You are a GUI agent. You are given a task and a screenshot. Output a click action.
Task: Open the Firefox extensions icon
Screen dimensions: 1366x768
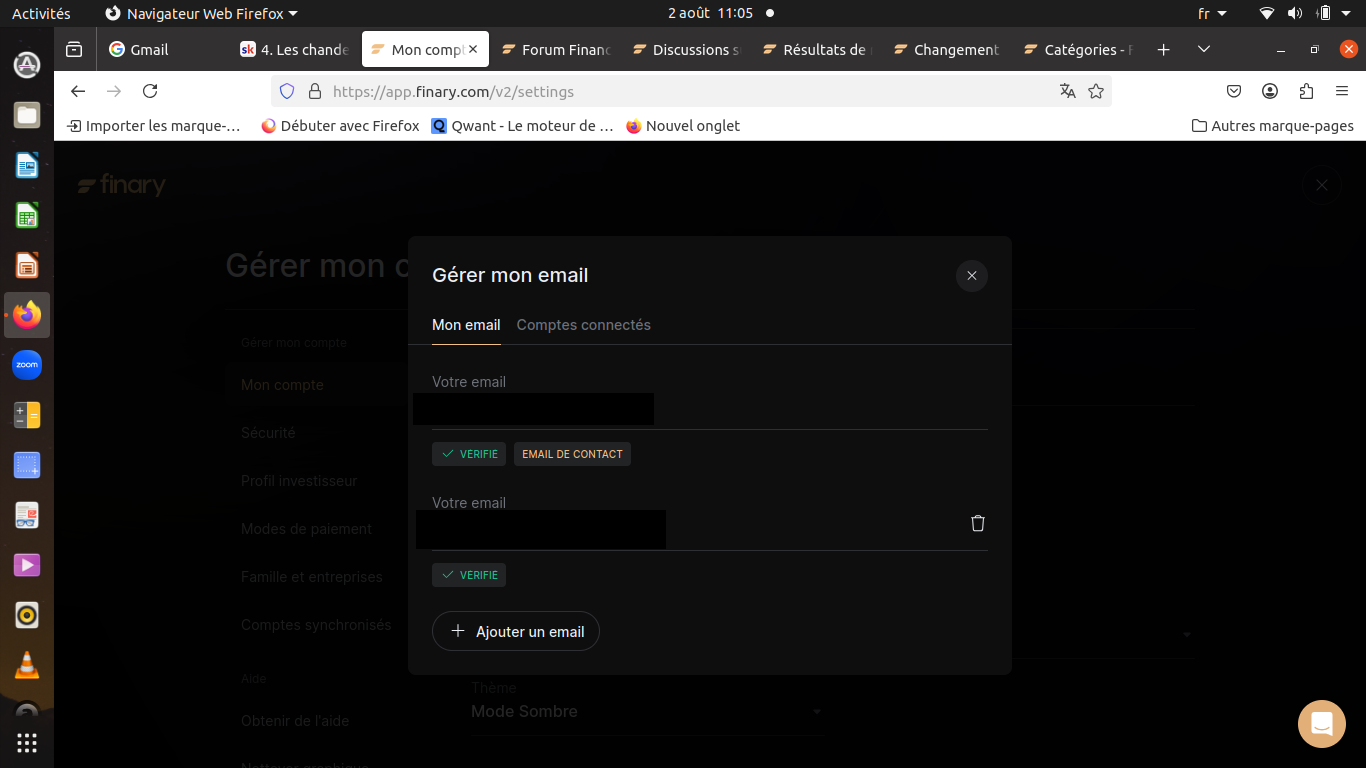click(1306, 91)
